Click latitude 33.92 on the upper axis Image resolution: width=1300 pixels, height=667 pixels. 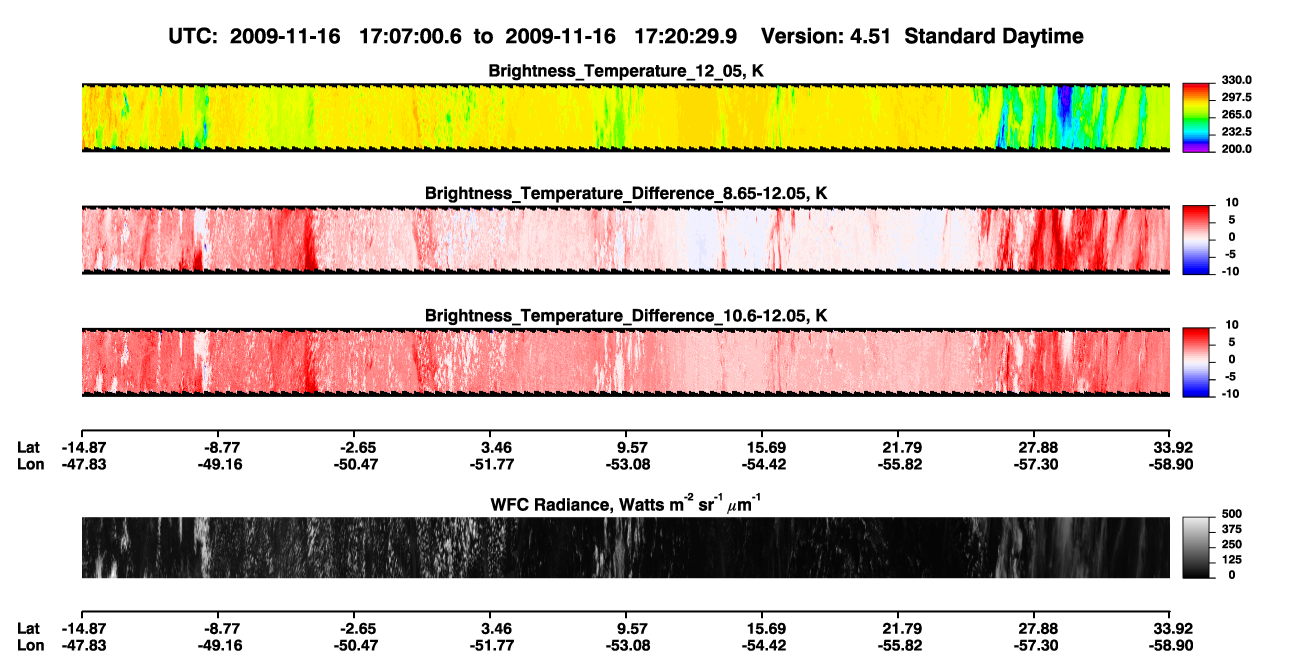click(1174, 447)
